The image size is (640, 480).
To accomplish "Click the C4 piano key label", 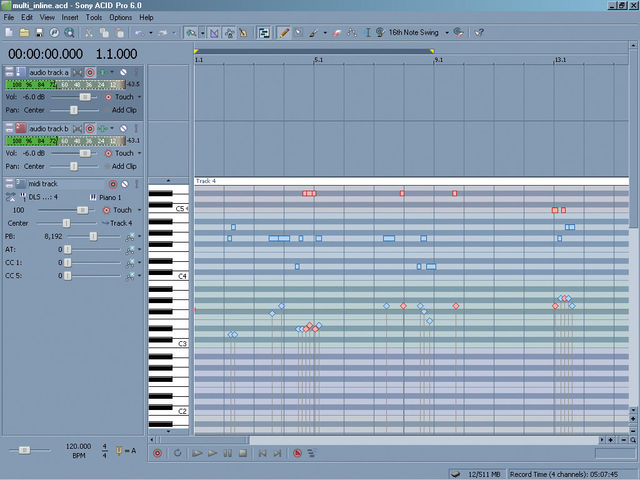I will 182,276.
